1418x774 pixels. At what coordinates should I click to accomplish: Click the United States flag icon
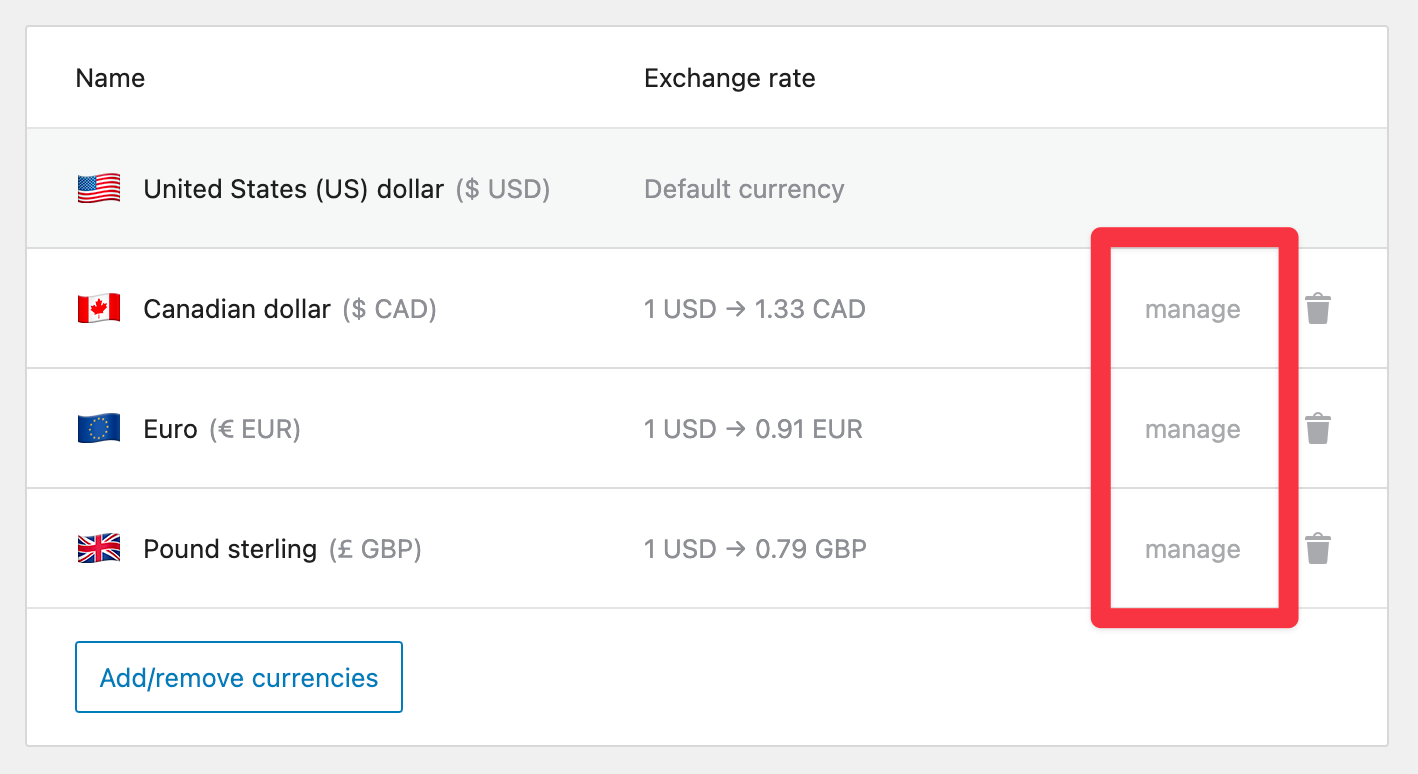97,188
